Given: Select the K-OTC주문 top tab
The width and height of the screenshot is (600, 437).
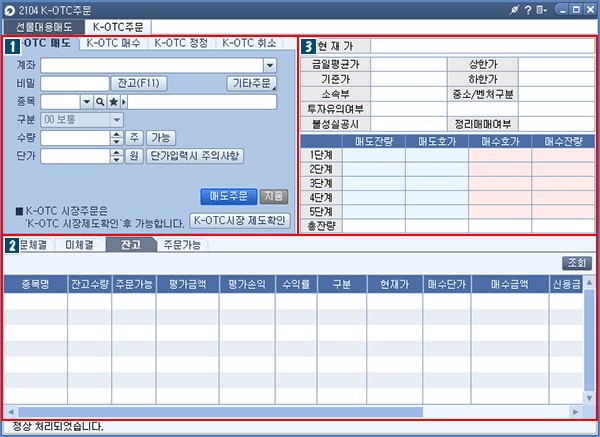Looking at the screenshot, I should [x=118, y=27].
